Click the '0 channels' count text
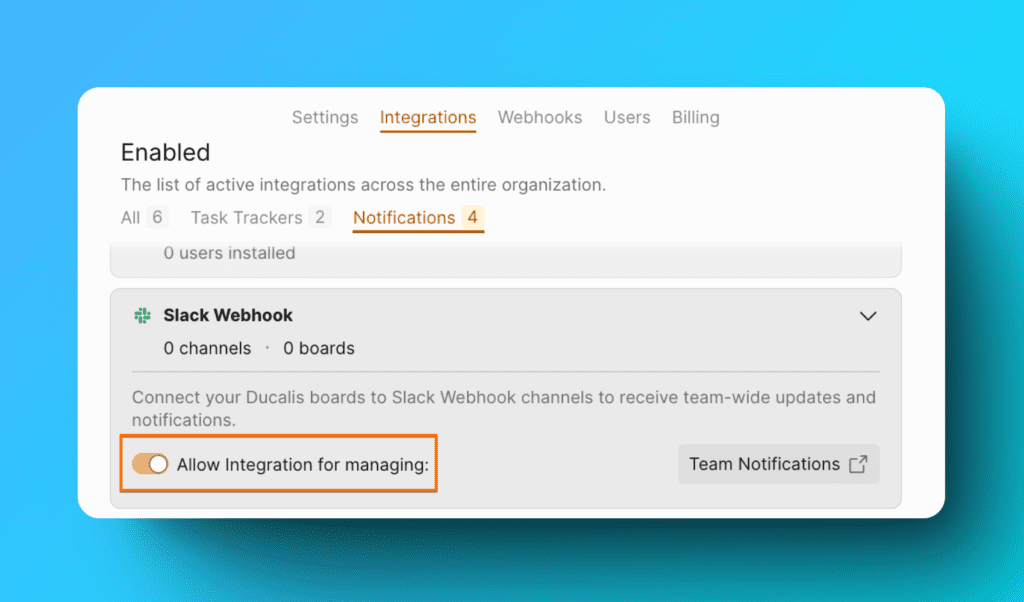1024x602 pixels. pos(207,349)
